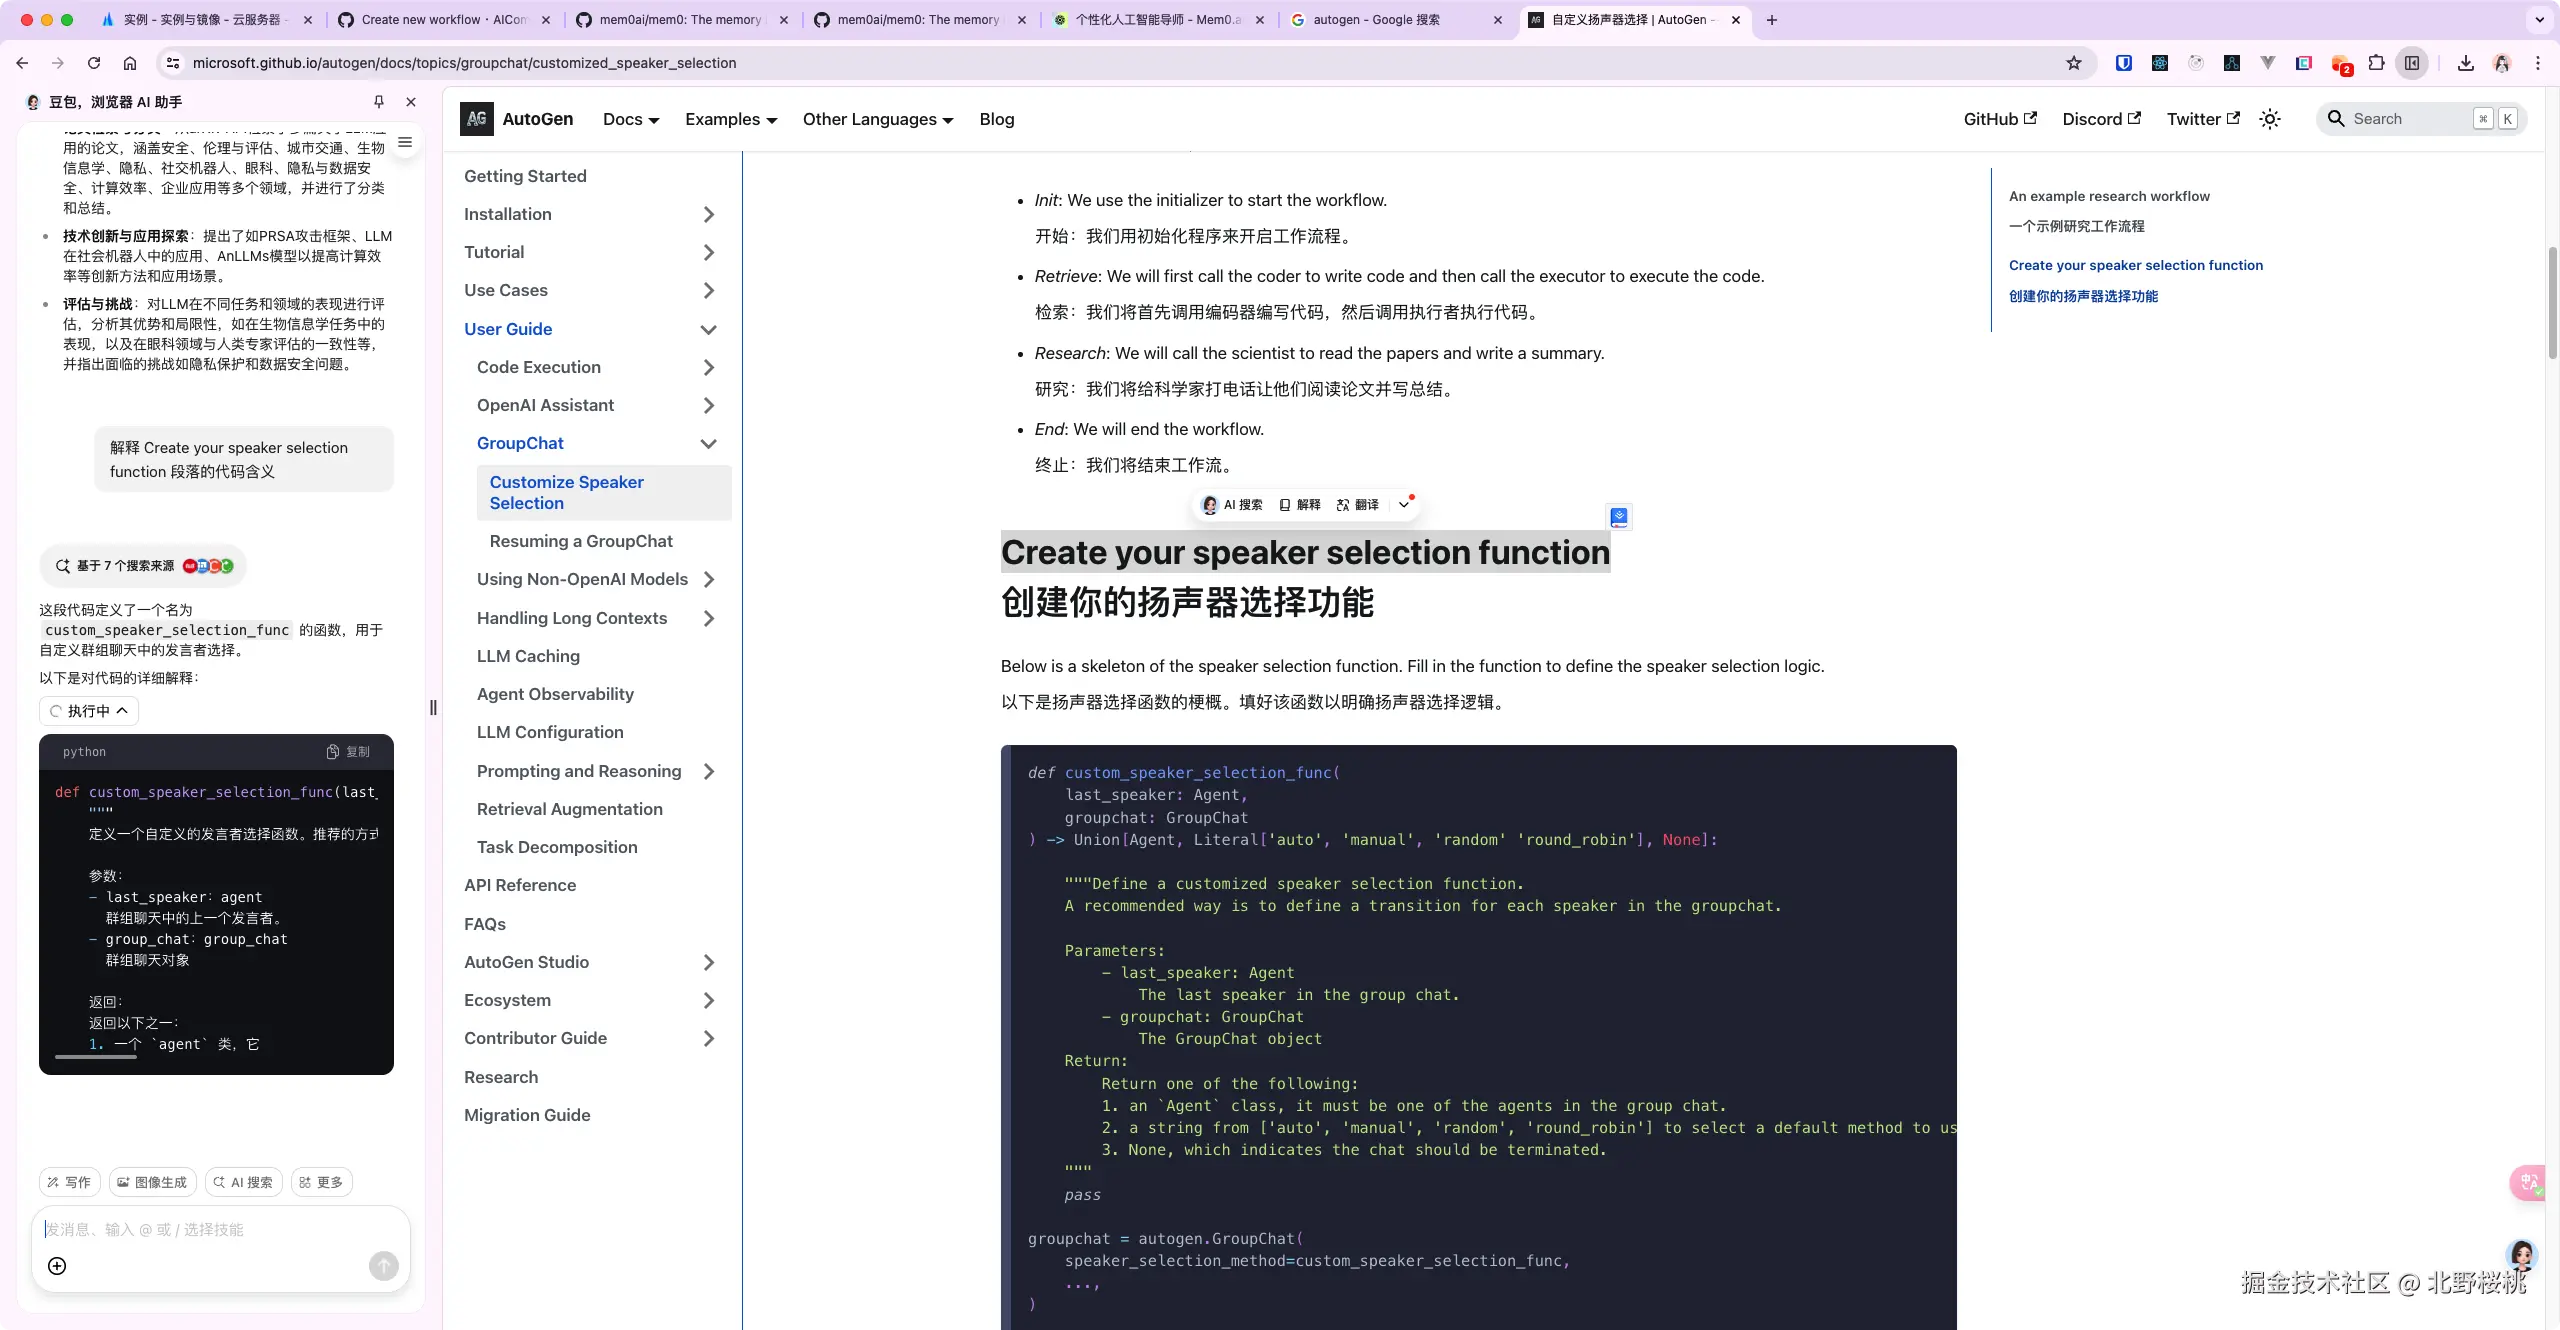
Task: Bookmark this page with the star icon
Action: pyautogui.click(x=2073, y=63)
